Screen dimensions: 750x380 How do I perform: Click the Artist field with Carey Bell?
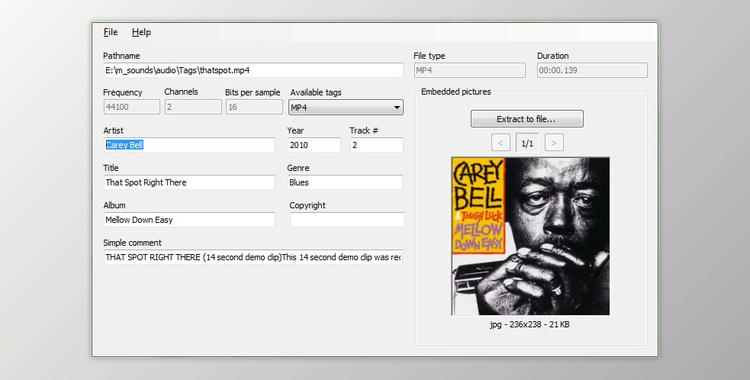[x=189, y=145]
